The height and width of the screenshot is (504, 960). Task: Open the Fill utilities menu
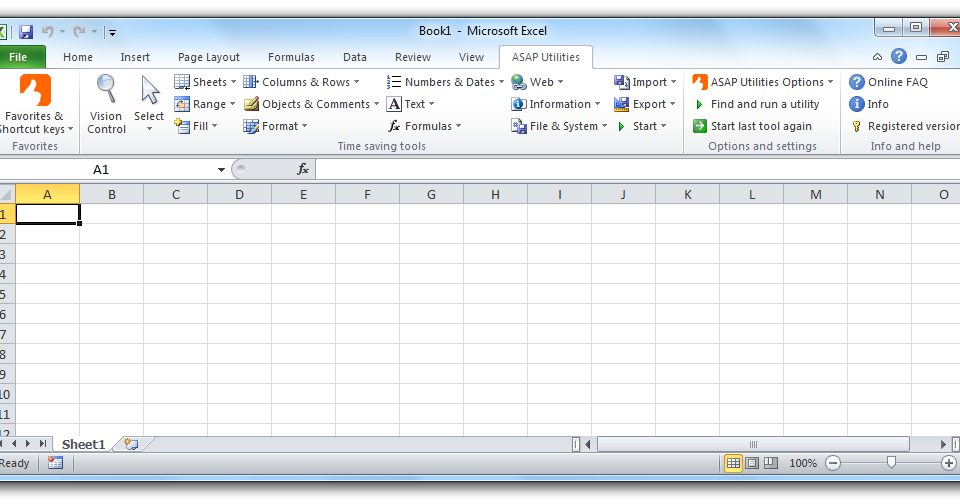[196, 126]
